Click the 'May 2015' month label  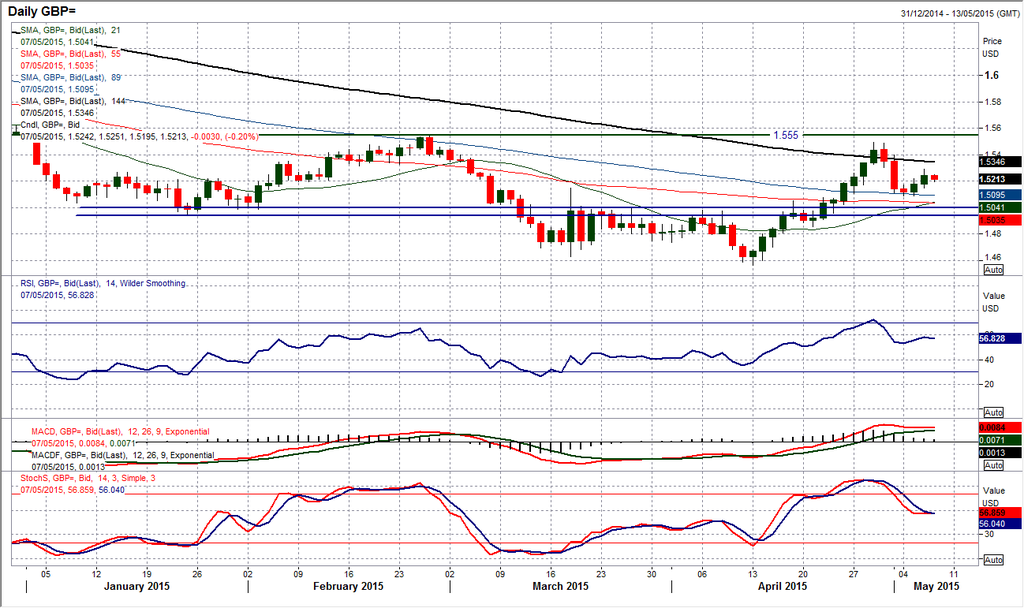(x=936, y=586)
